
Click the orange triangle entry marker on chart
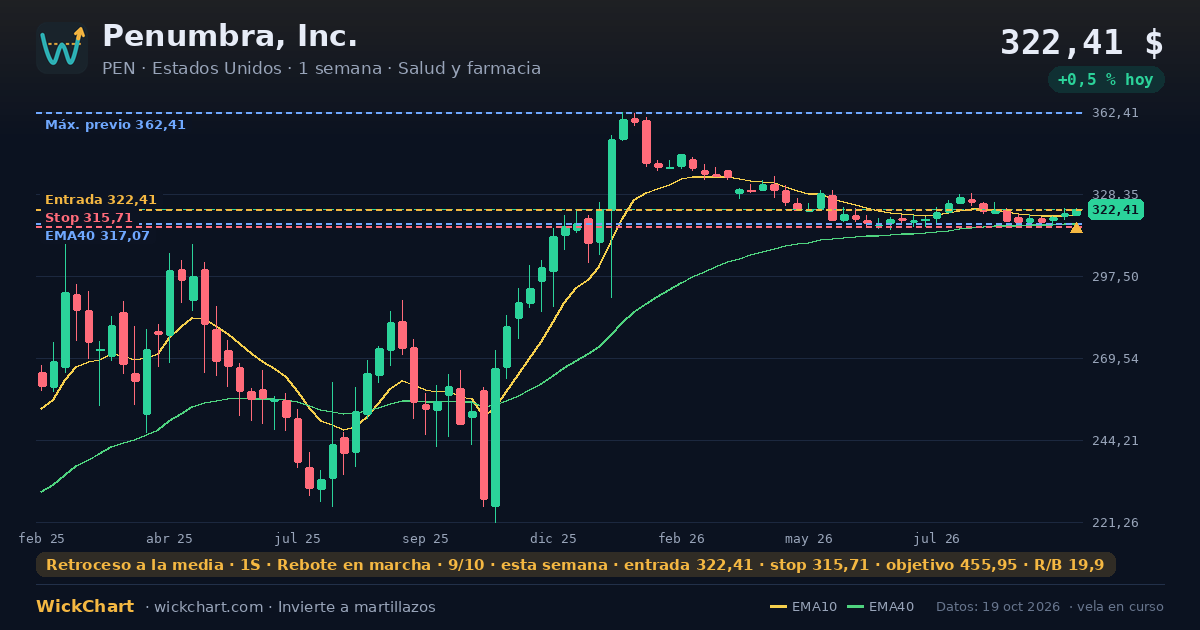click(x=1076, y=228)
